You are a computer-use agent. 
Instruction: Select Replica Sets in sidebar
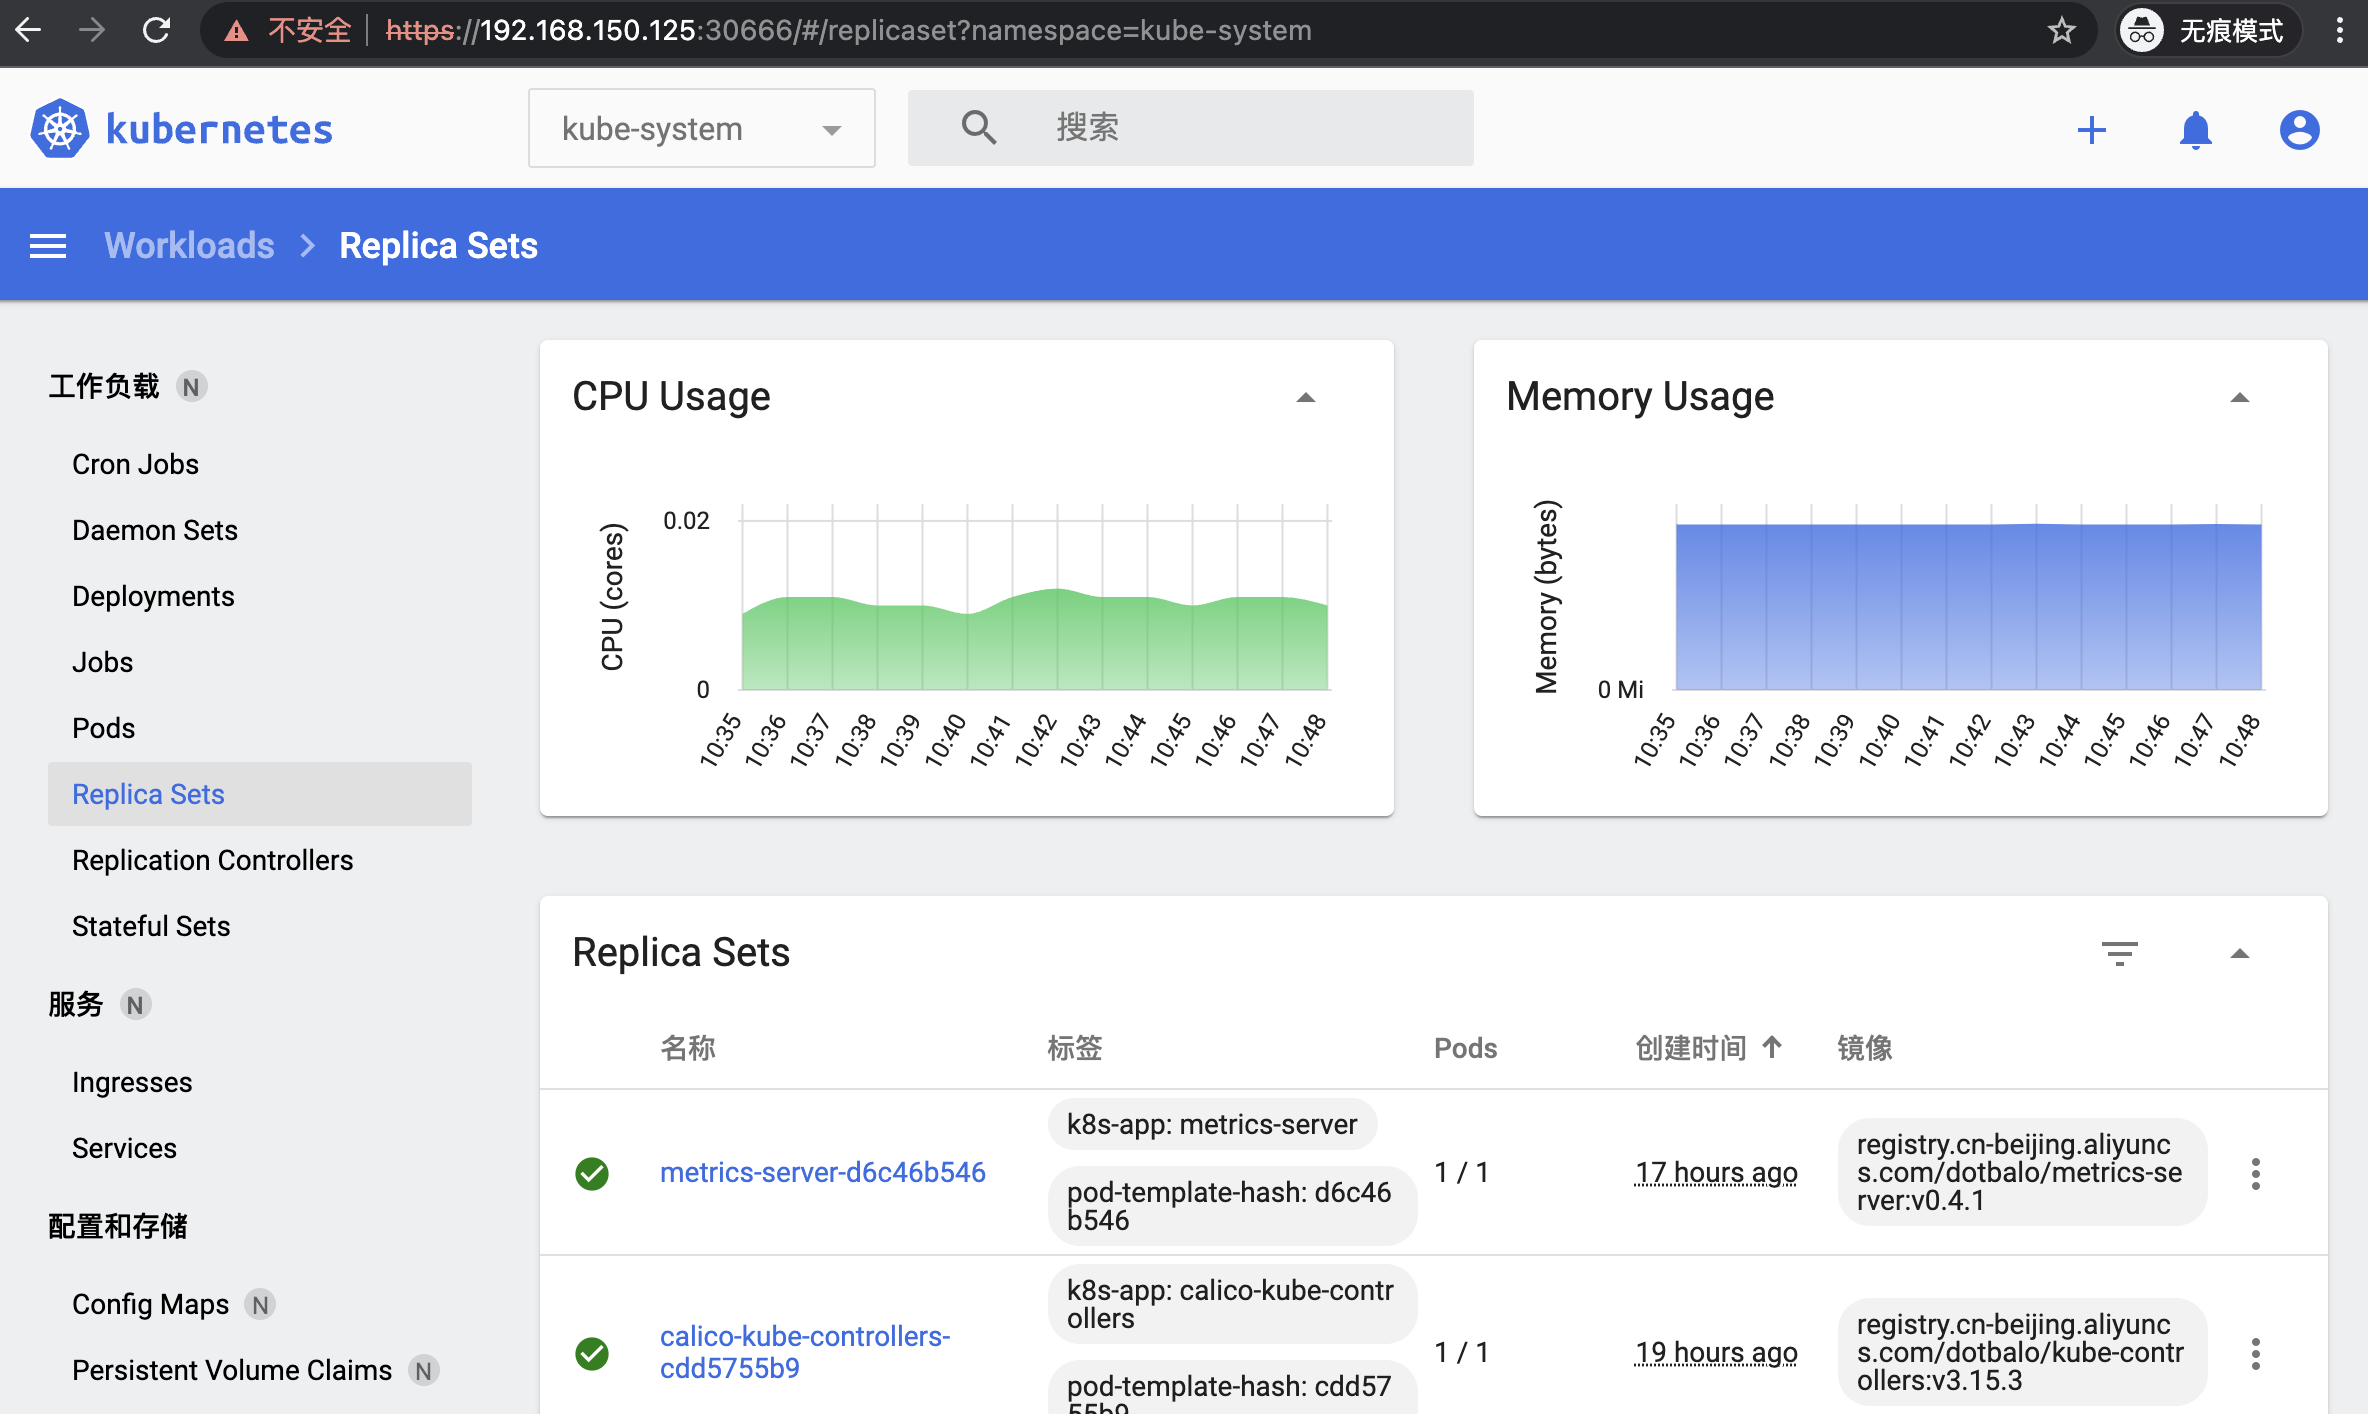(x=259, y=794)
